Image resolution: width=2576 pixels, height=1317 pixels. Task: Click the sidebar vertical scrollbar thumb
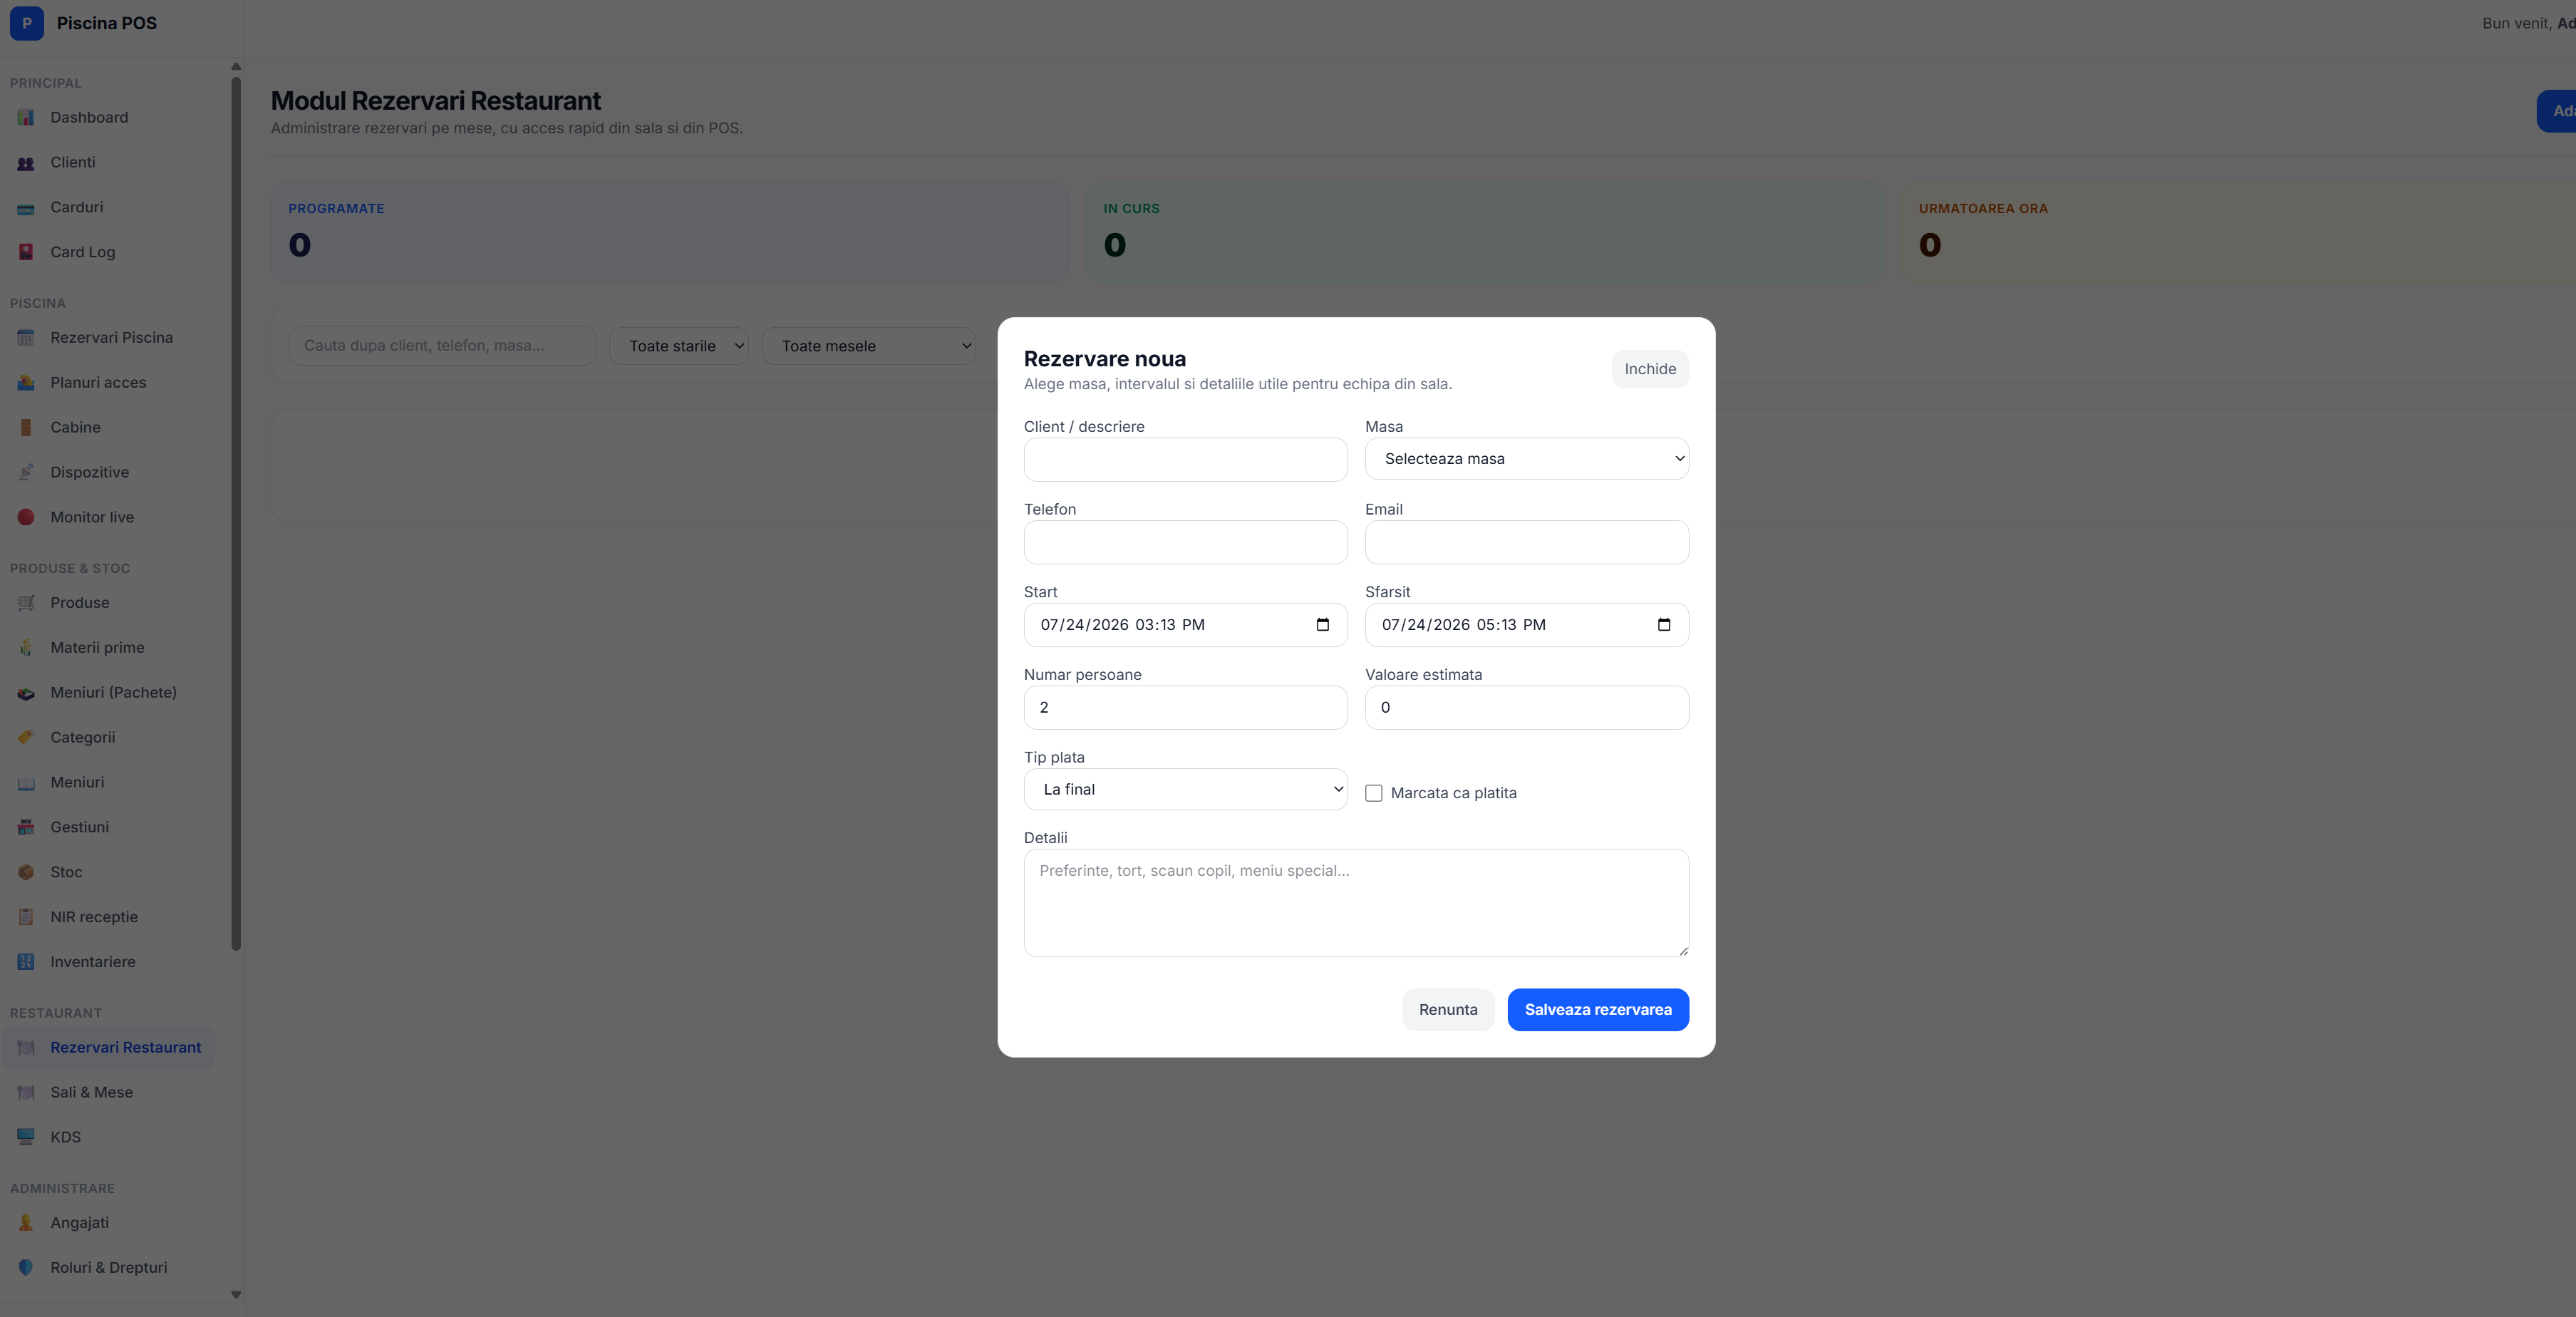coord(236,515)
